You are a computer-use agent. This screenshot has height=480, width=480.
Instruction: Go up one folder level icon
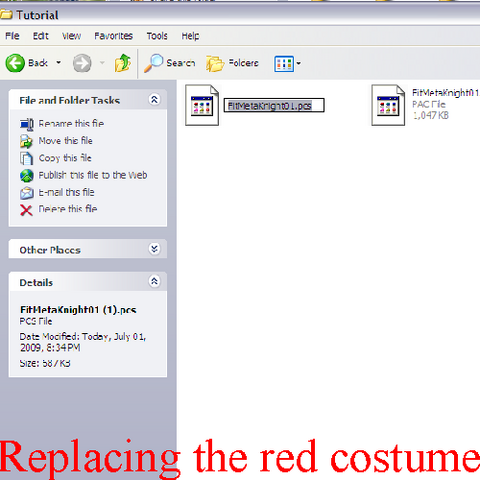pos(122,63)
